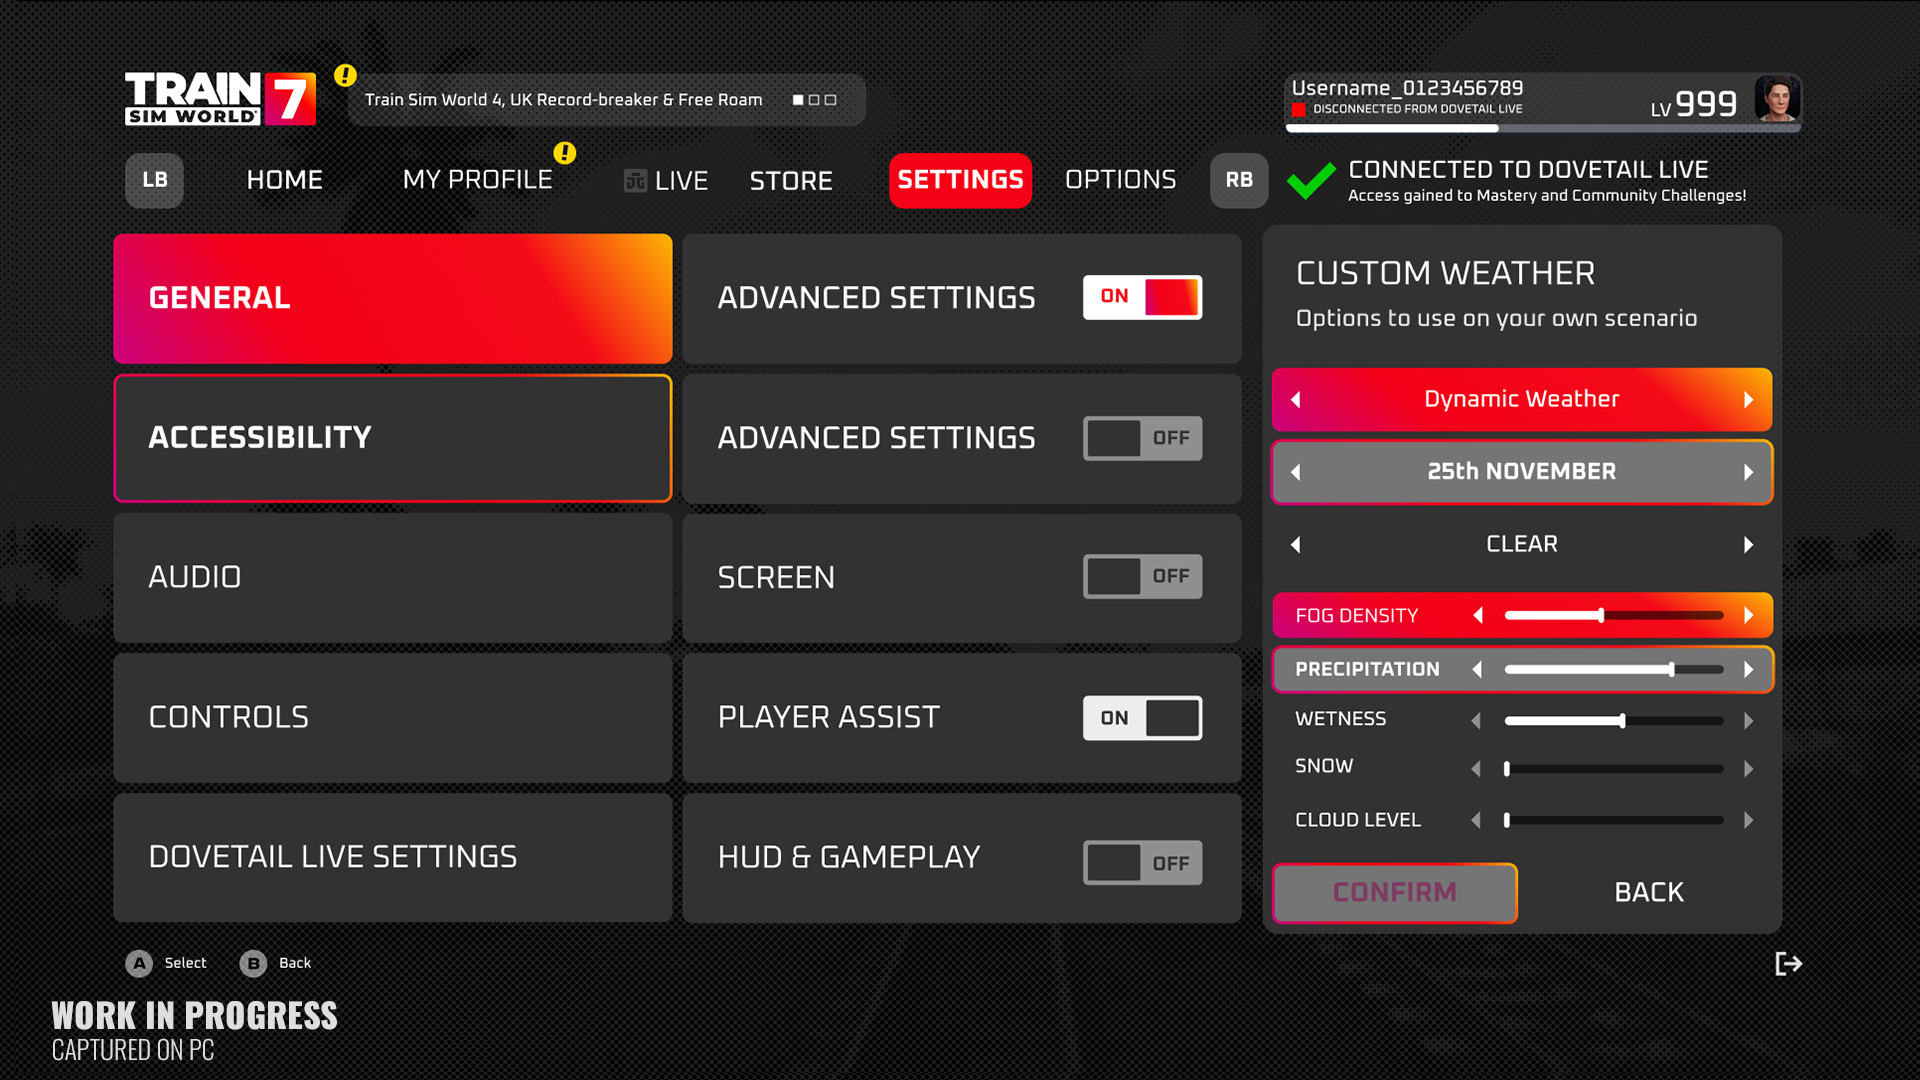Open the player avatar picture

1777,99
